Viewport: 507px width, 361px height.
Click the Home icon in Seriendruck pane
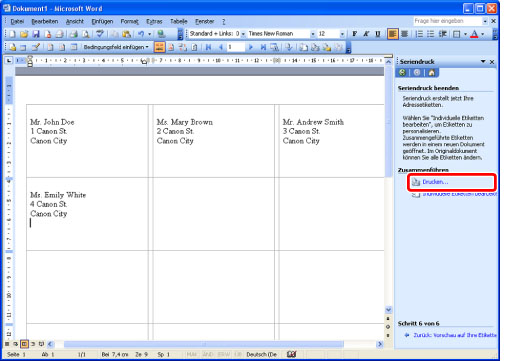pos(432,72)
